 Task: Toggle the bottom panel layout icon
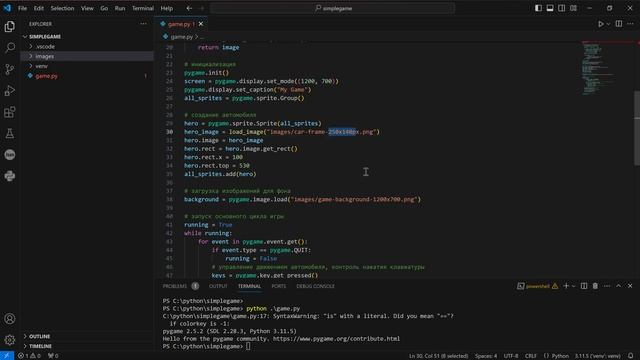tap(550, 8)
